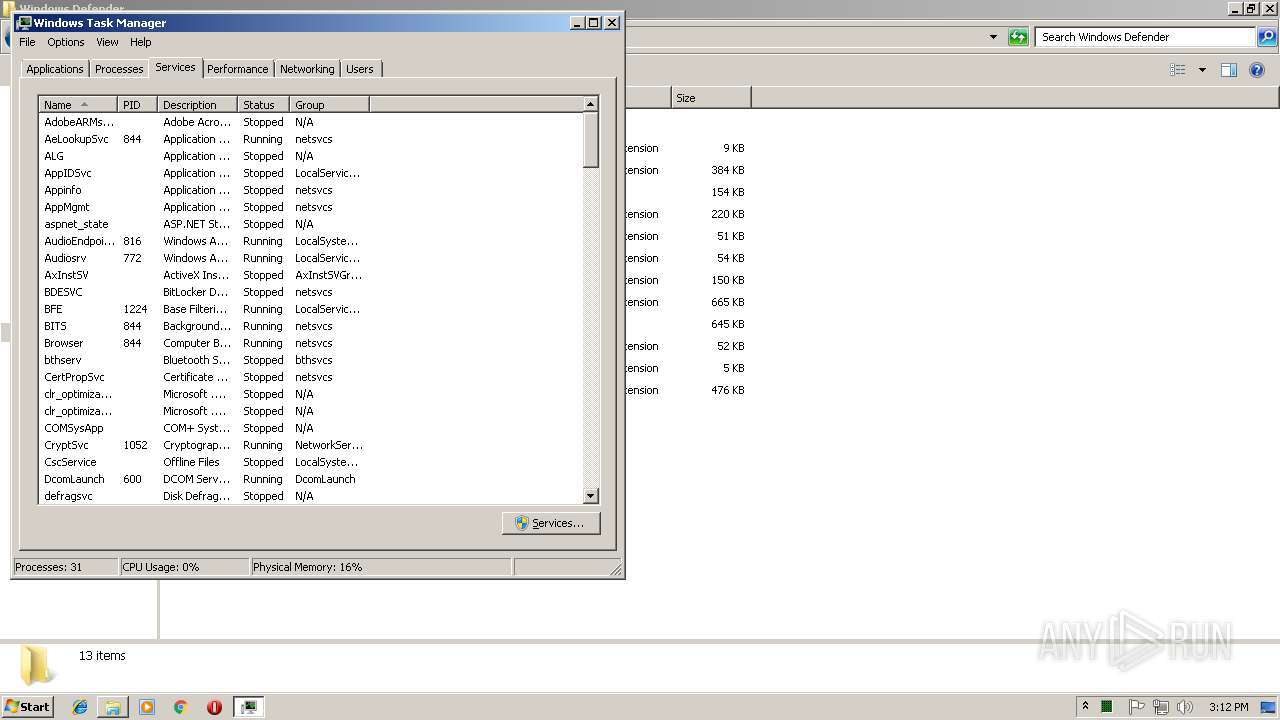The height and width of the screenshot is (720, 1280).
Task: Switch to the Networking tab
Action: (307, 69)
